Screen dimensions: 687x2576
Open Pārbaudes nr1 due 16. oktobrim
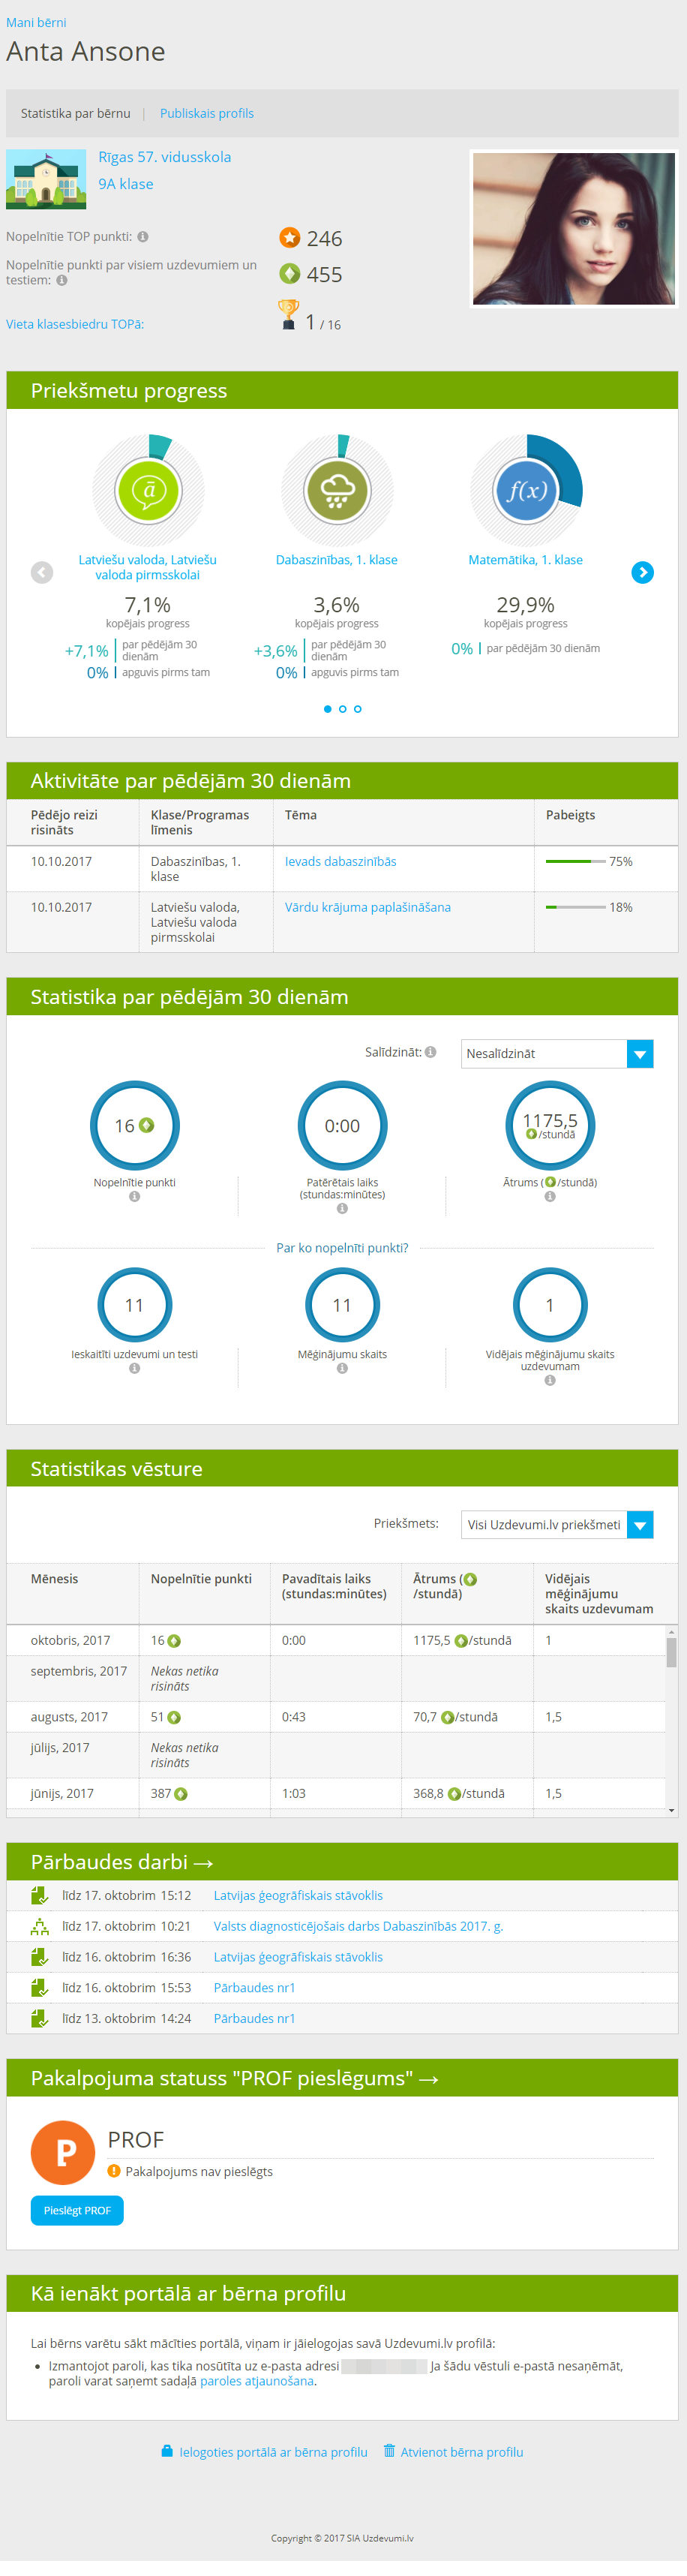[x=254, y=1988]
